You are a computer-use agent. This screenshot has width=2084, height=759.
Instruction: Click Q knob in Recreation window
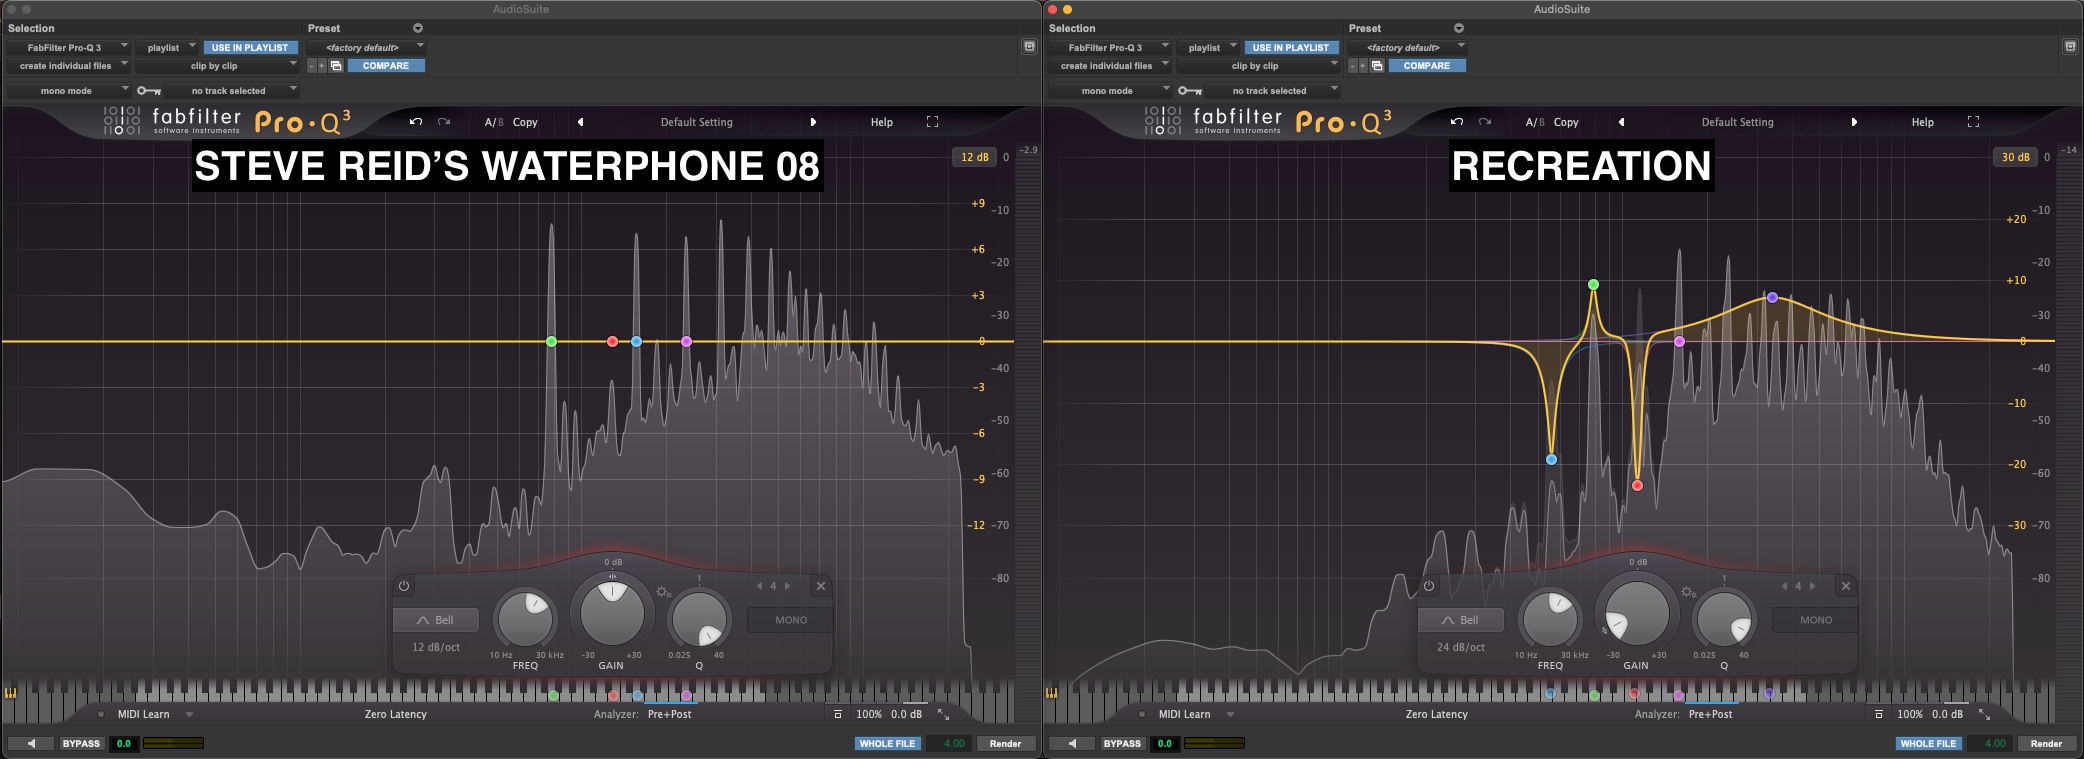coord(1724,619)
